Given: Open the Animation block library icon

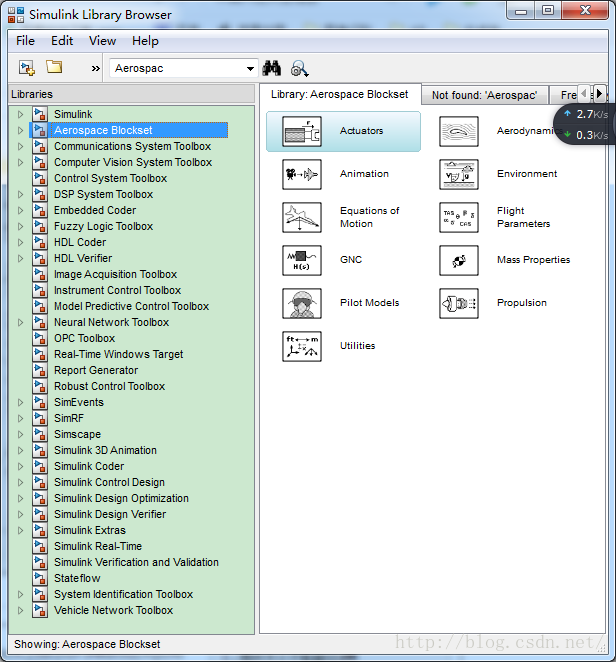Looking at the screenshot, I should click(x=301, y=174).
